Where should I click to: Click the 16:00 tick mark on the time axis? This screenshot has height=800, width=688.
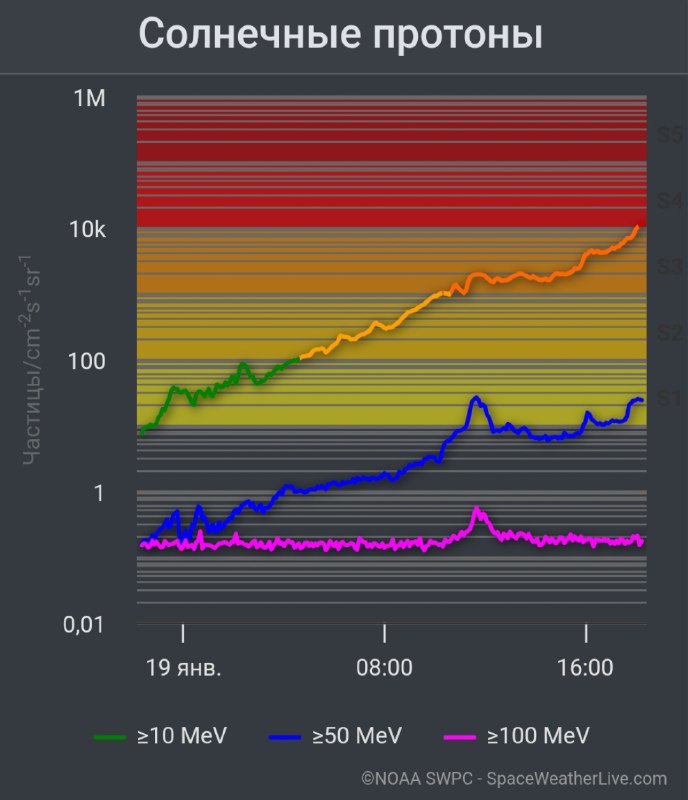(586, 633)
